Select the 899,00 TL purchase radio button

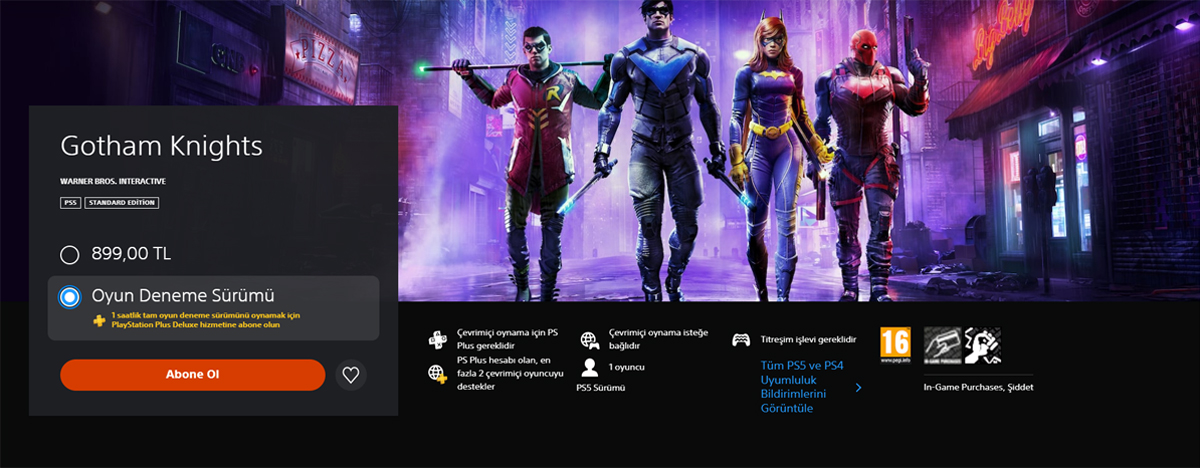tap(70, 254)
